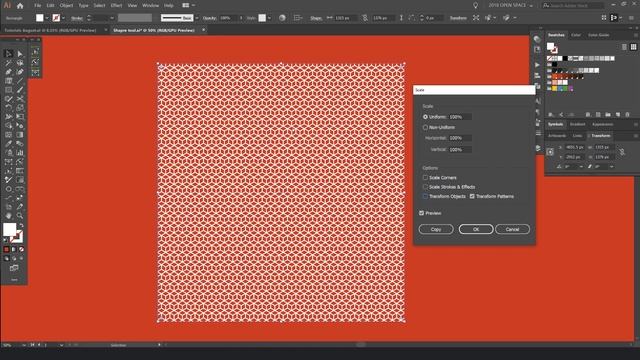Image resolution: width=640 pixels, height=360 pixels.
Task: Click the Delete Swatch trash icon
Action: coord(628,115)
